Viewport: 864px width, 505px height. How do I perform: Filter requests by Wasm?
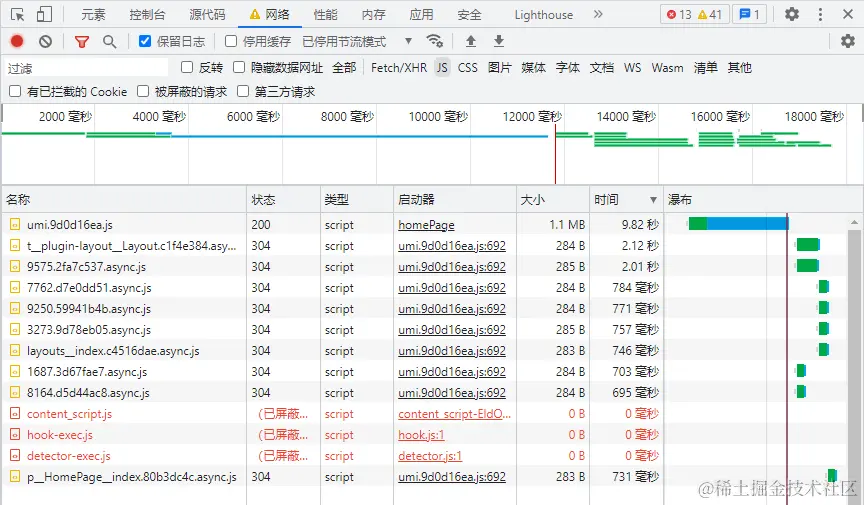667,68
